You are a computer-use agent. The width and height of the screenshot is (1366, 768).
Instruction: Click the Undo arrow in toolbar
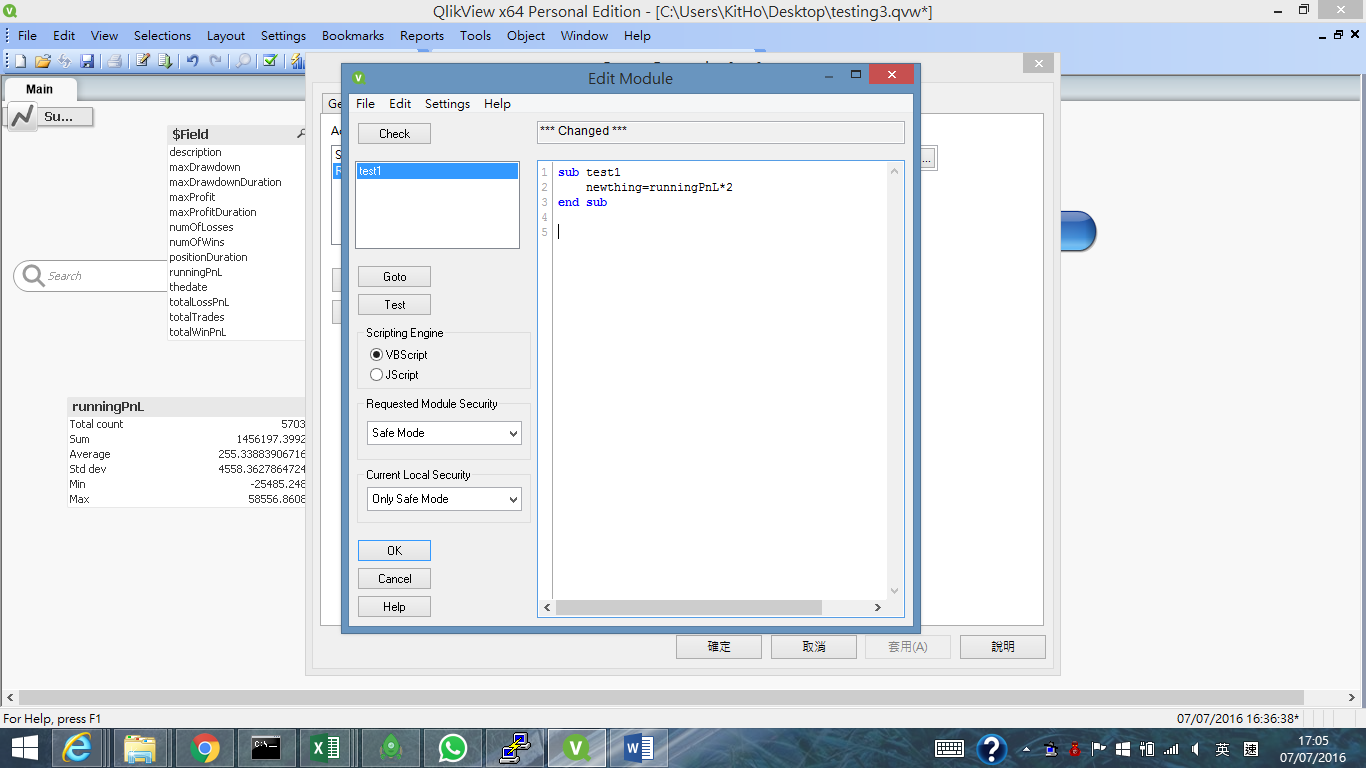coord(192,61)
